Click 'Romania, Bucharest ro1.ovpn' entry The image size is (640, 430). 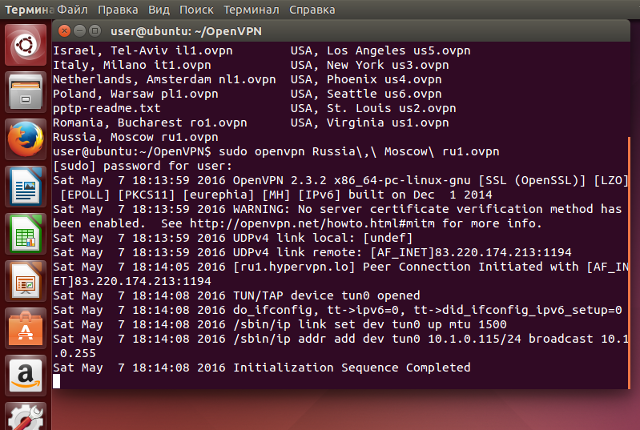point(150,122)
